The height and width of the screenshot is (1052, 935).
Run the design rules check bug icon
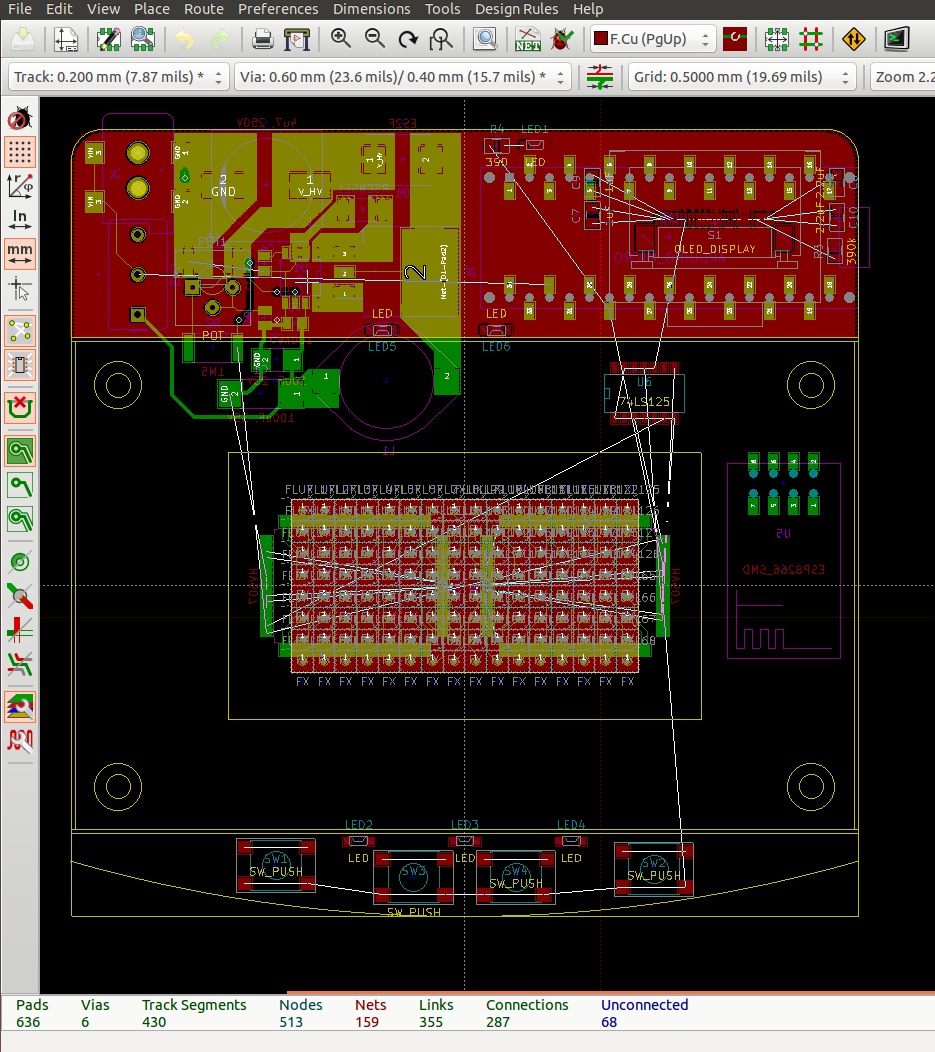pos(561,39)
